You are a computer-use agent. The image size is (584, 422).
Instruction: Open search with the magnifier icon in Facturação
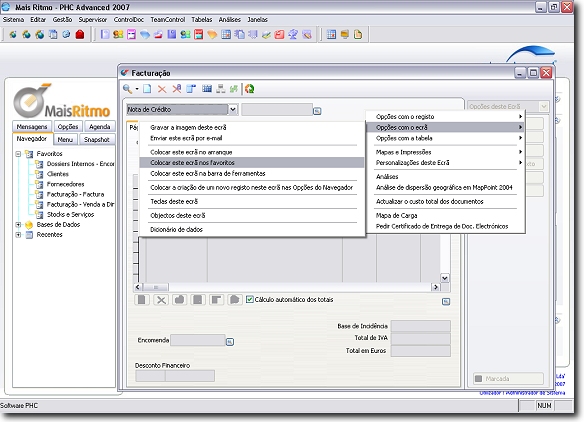pyautogui.click(x=127, y=89)
